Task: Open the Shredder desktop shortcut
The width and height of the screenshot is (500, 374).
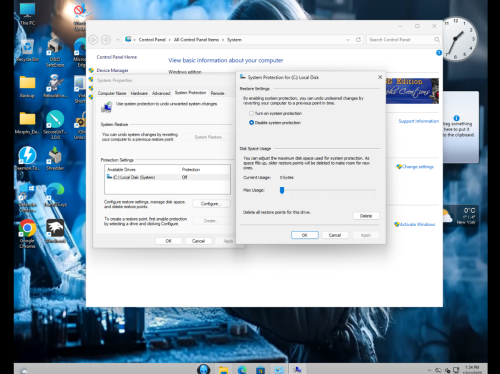Action: (55, 159)
